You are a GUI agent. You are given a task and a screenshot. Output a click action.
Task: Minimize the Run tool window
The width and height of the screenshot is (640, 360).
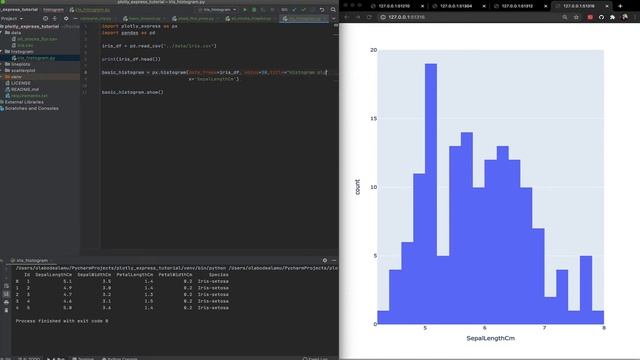point(334,260)
